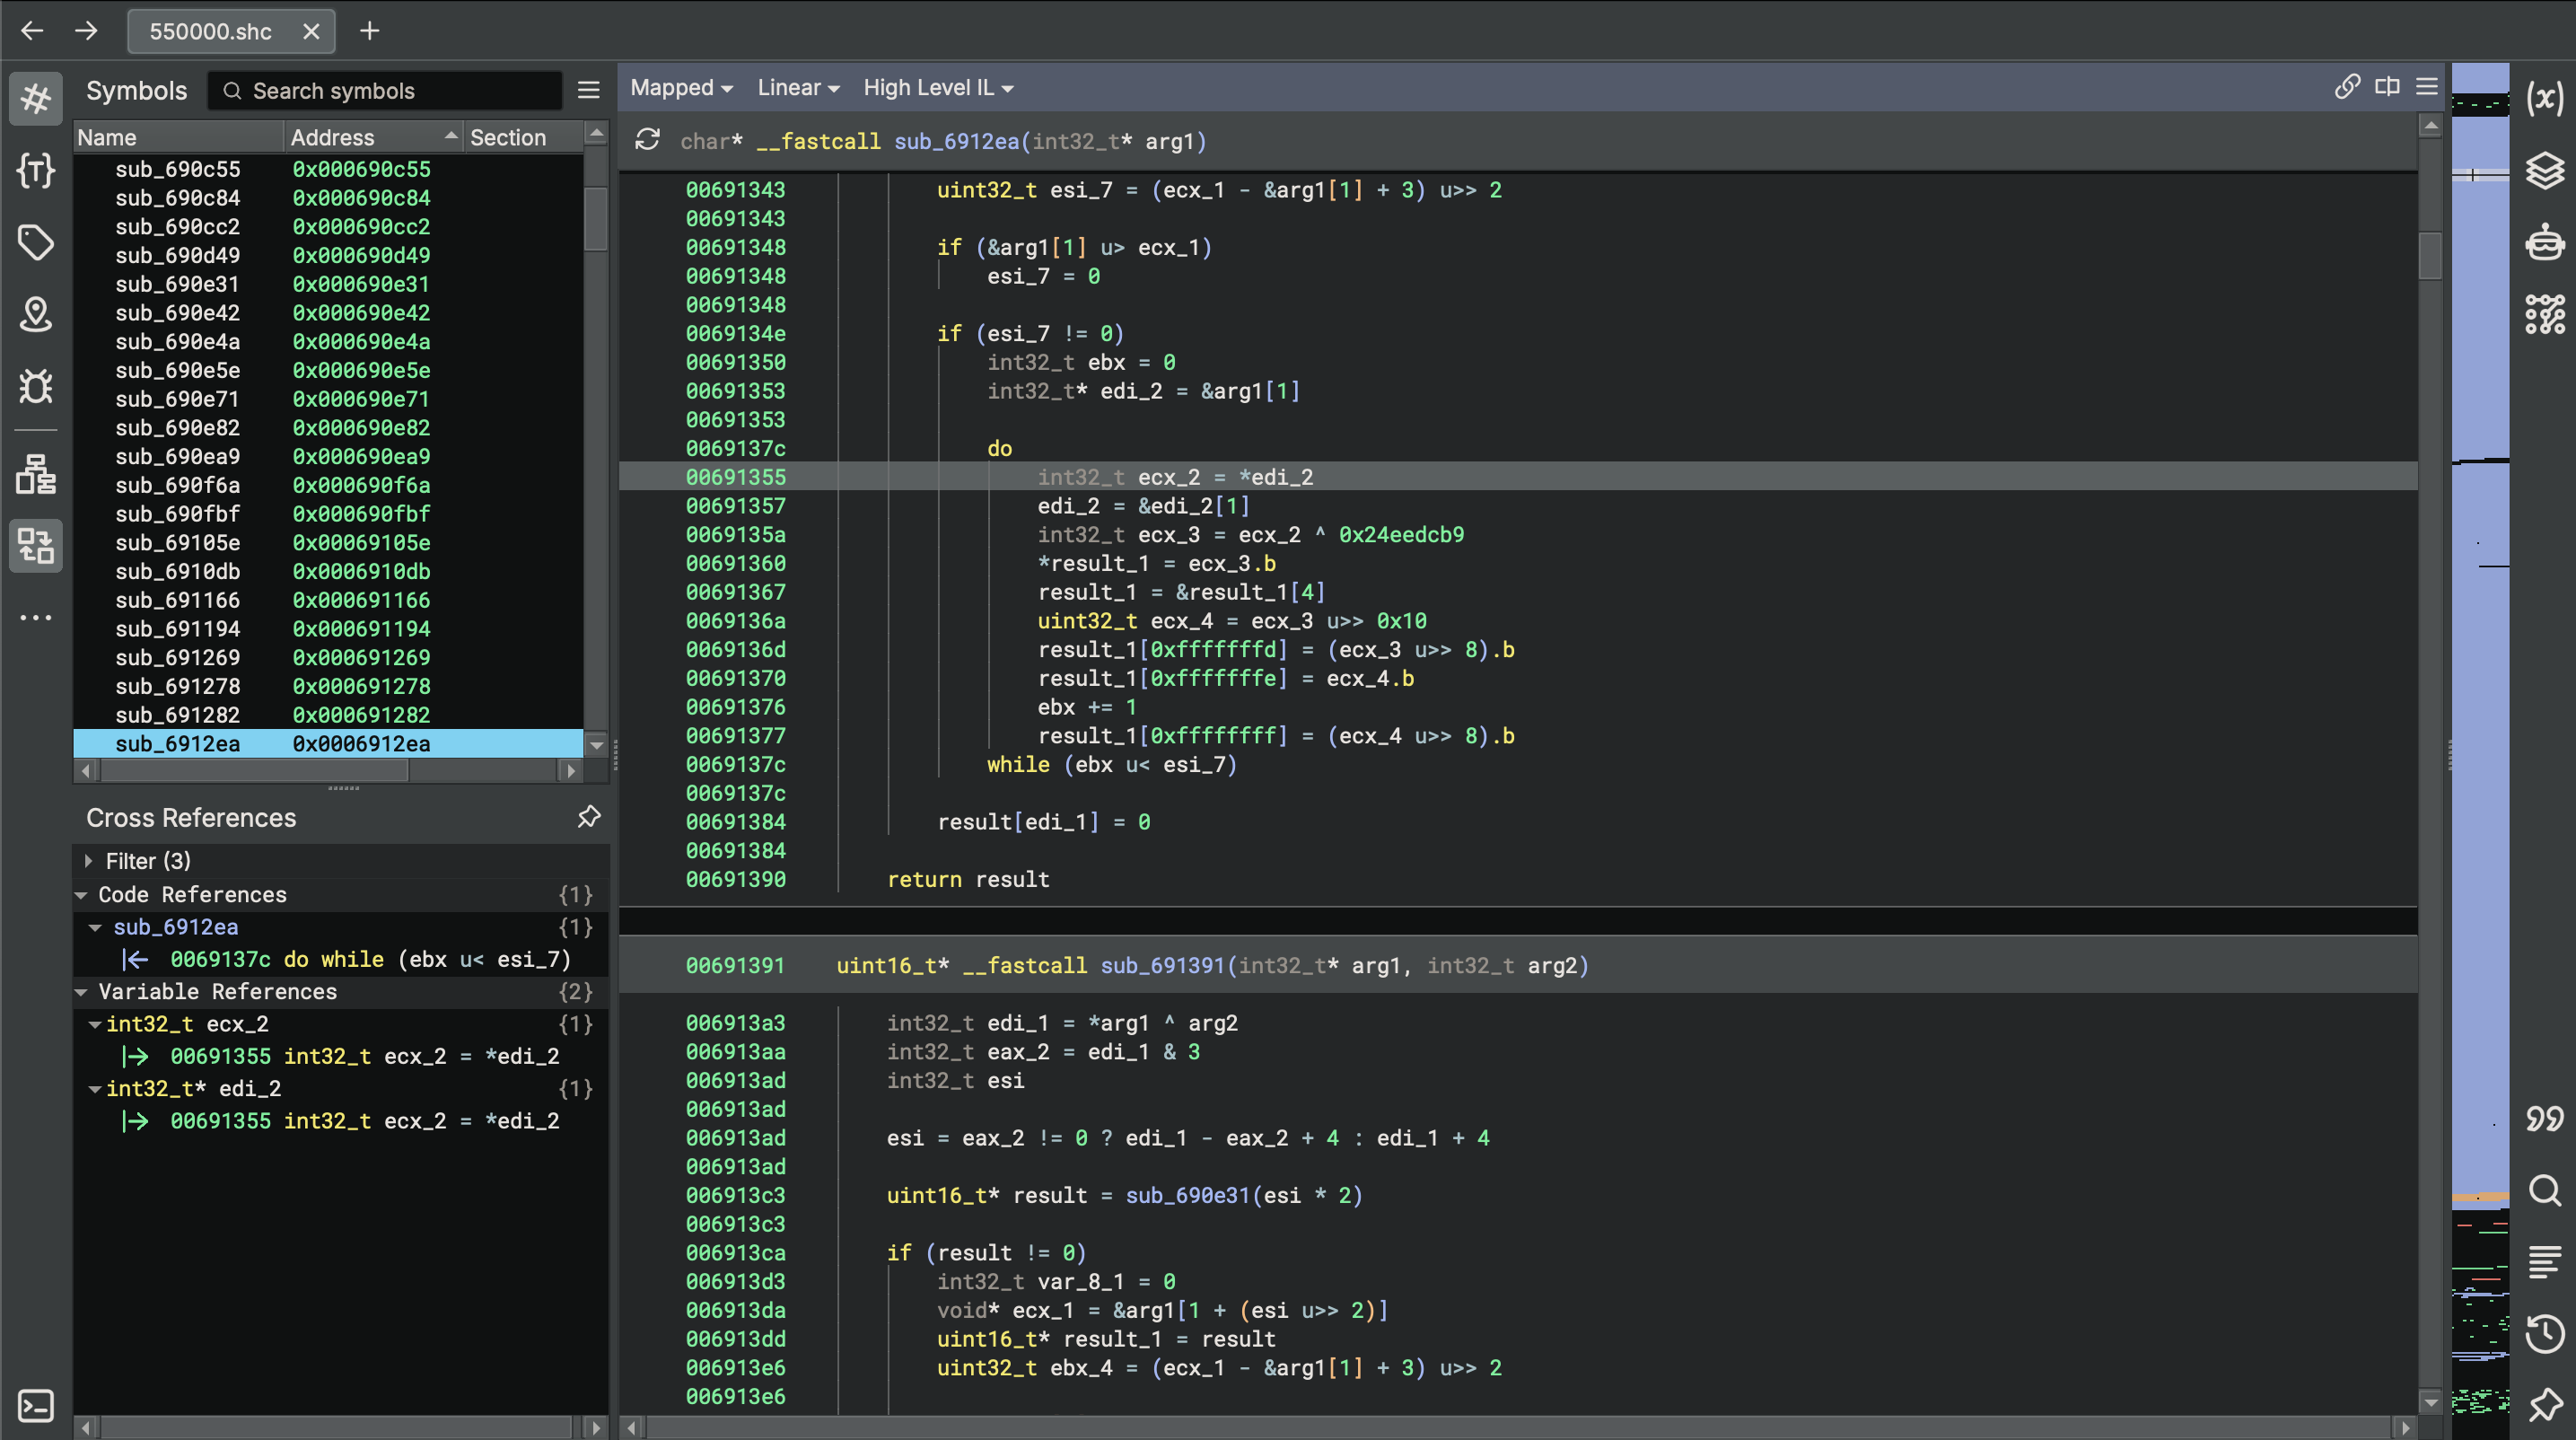This screenshot has width=2576, height=1440.
Task: Click the Search symbols input field
Action: [385, 91]
